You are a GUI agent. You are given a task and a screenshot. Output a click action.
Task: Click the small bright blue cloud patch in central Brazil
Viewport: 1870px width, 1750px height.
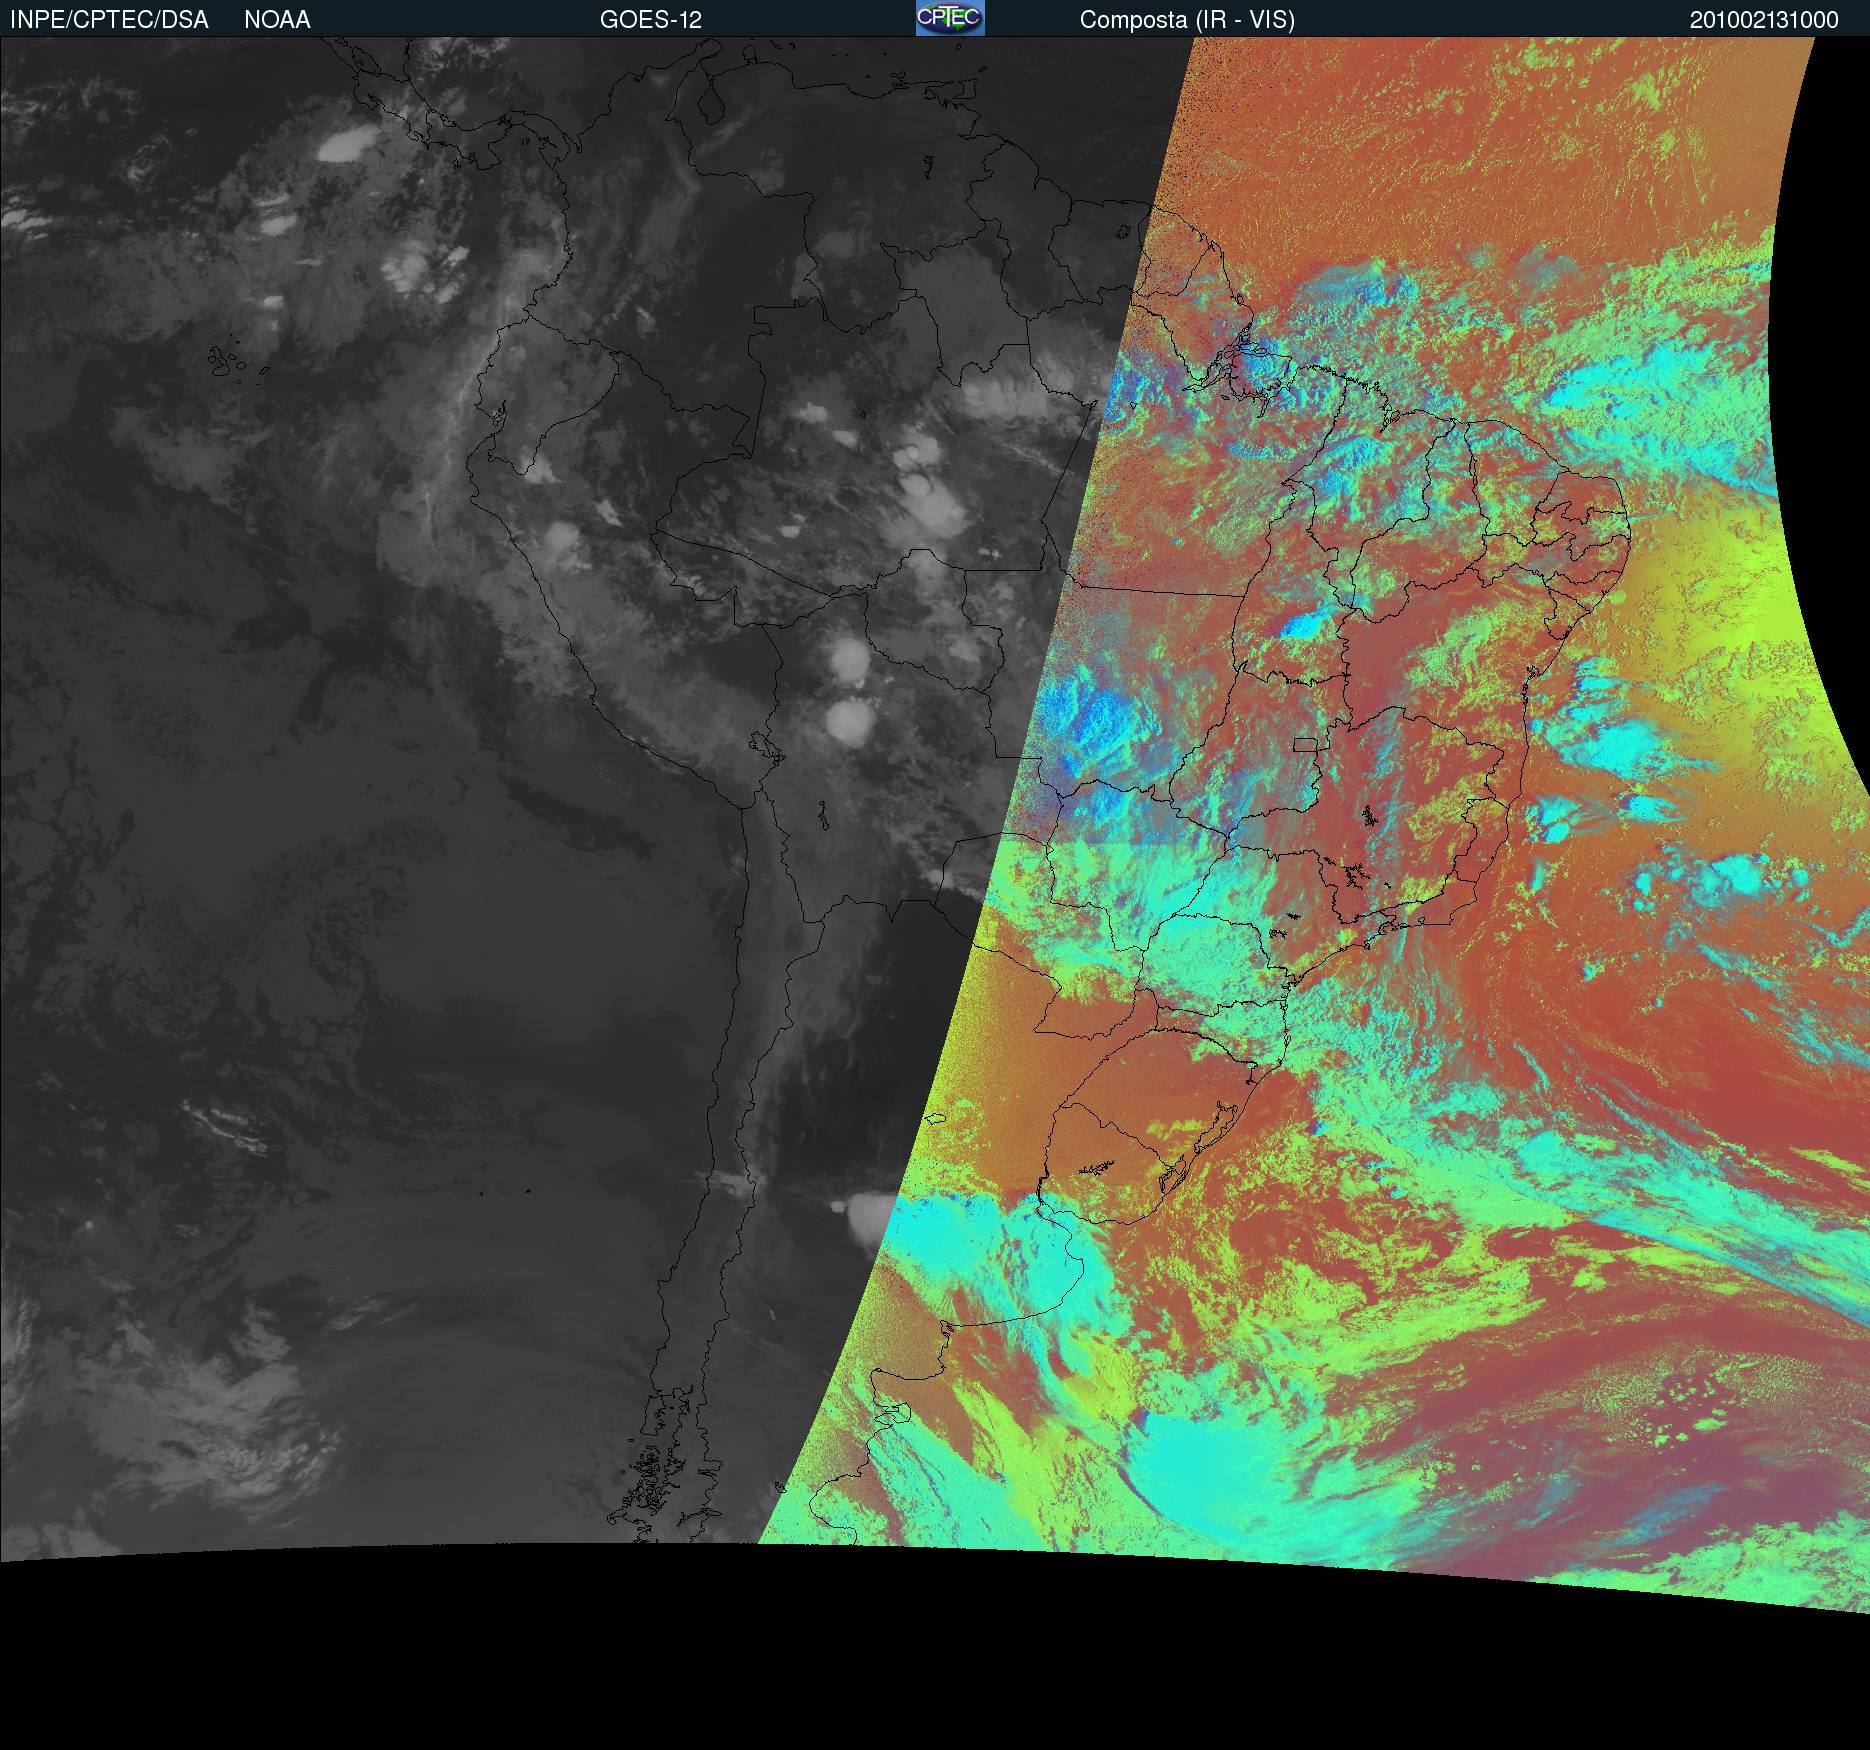pyautogui.click(x=1300, y=626)
